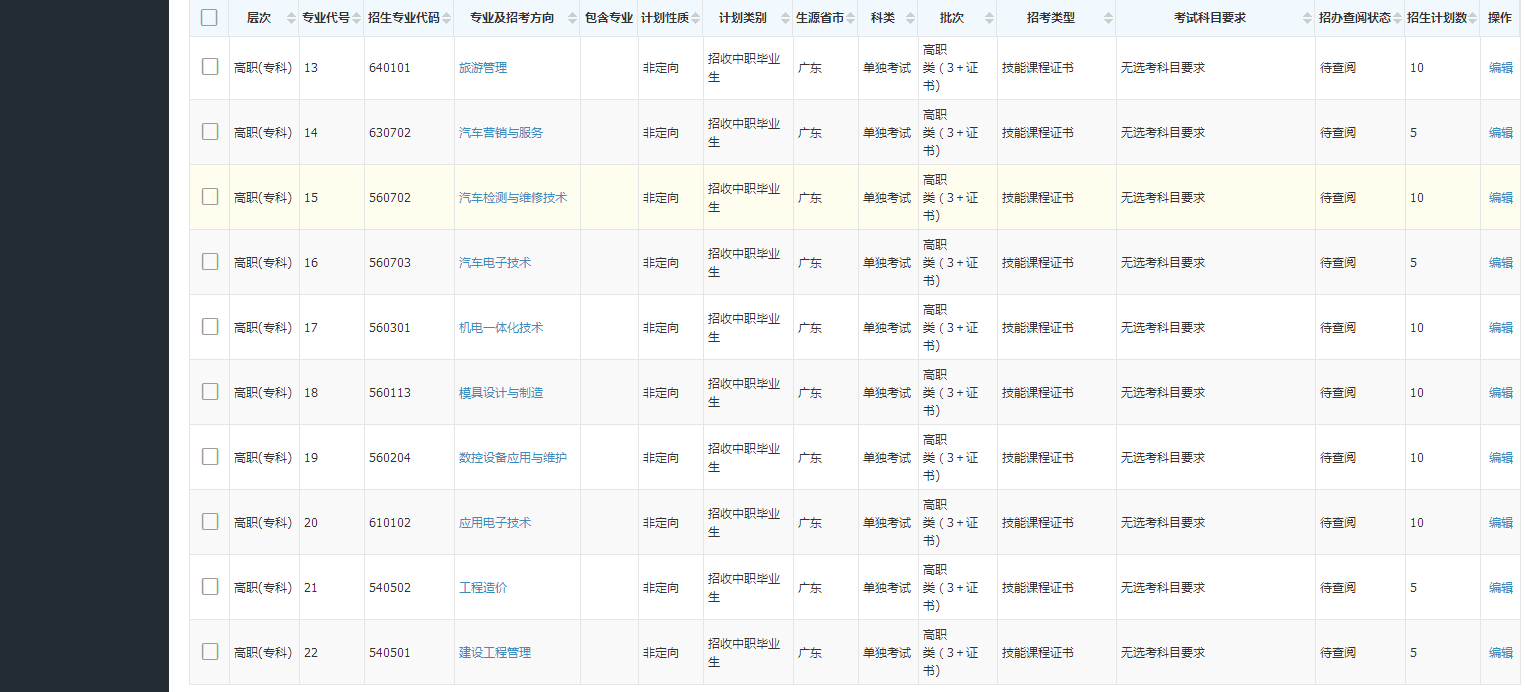Sort by the 层次 column arrow icon
This screenshot has width=1525, height=692.
[291, 18]
